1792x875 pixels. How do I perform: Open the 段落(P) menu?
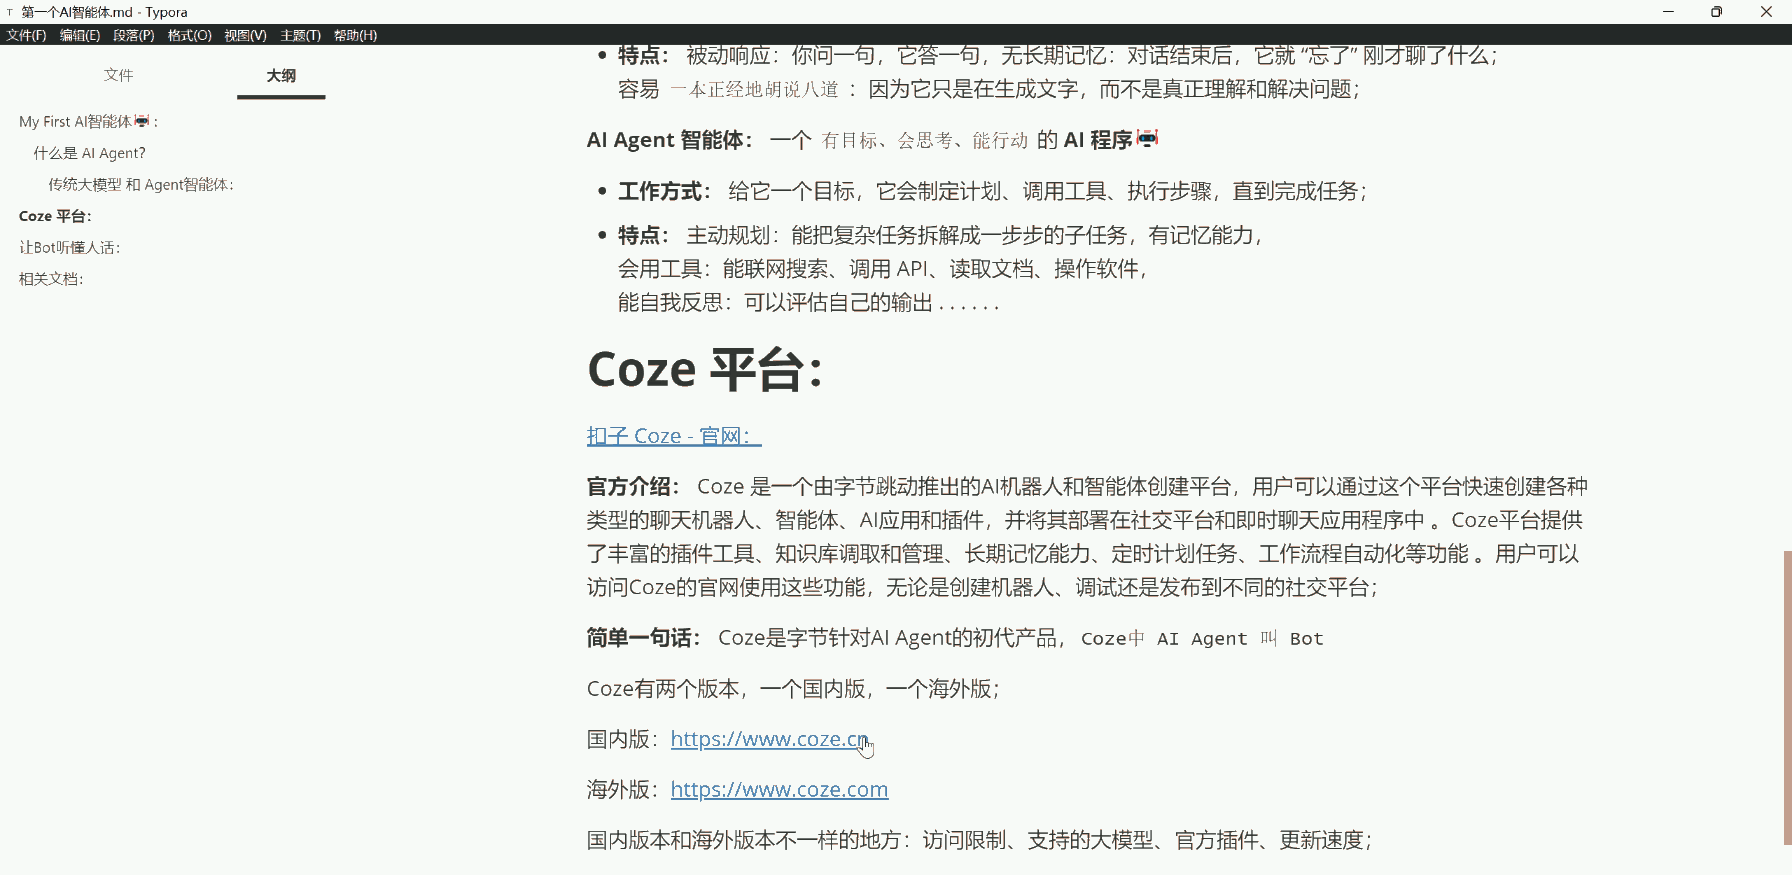click(x=133, y=35)
